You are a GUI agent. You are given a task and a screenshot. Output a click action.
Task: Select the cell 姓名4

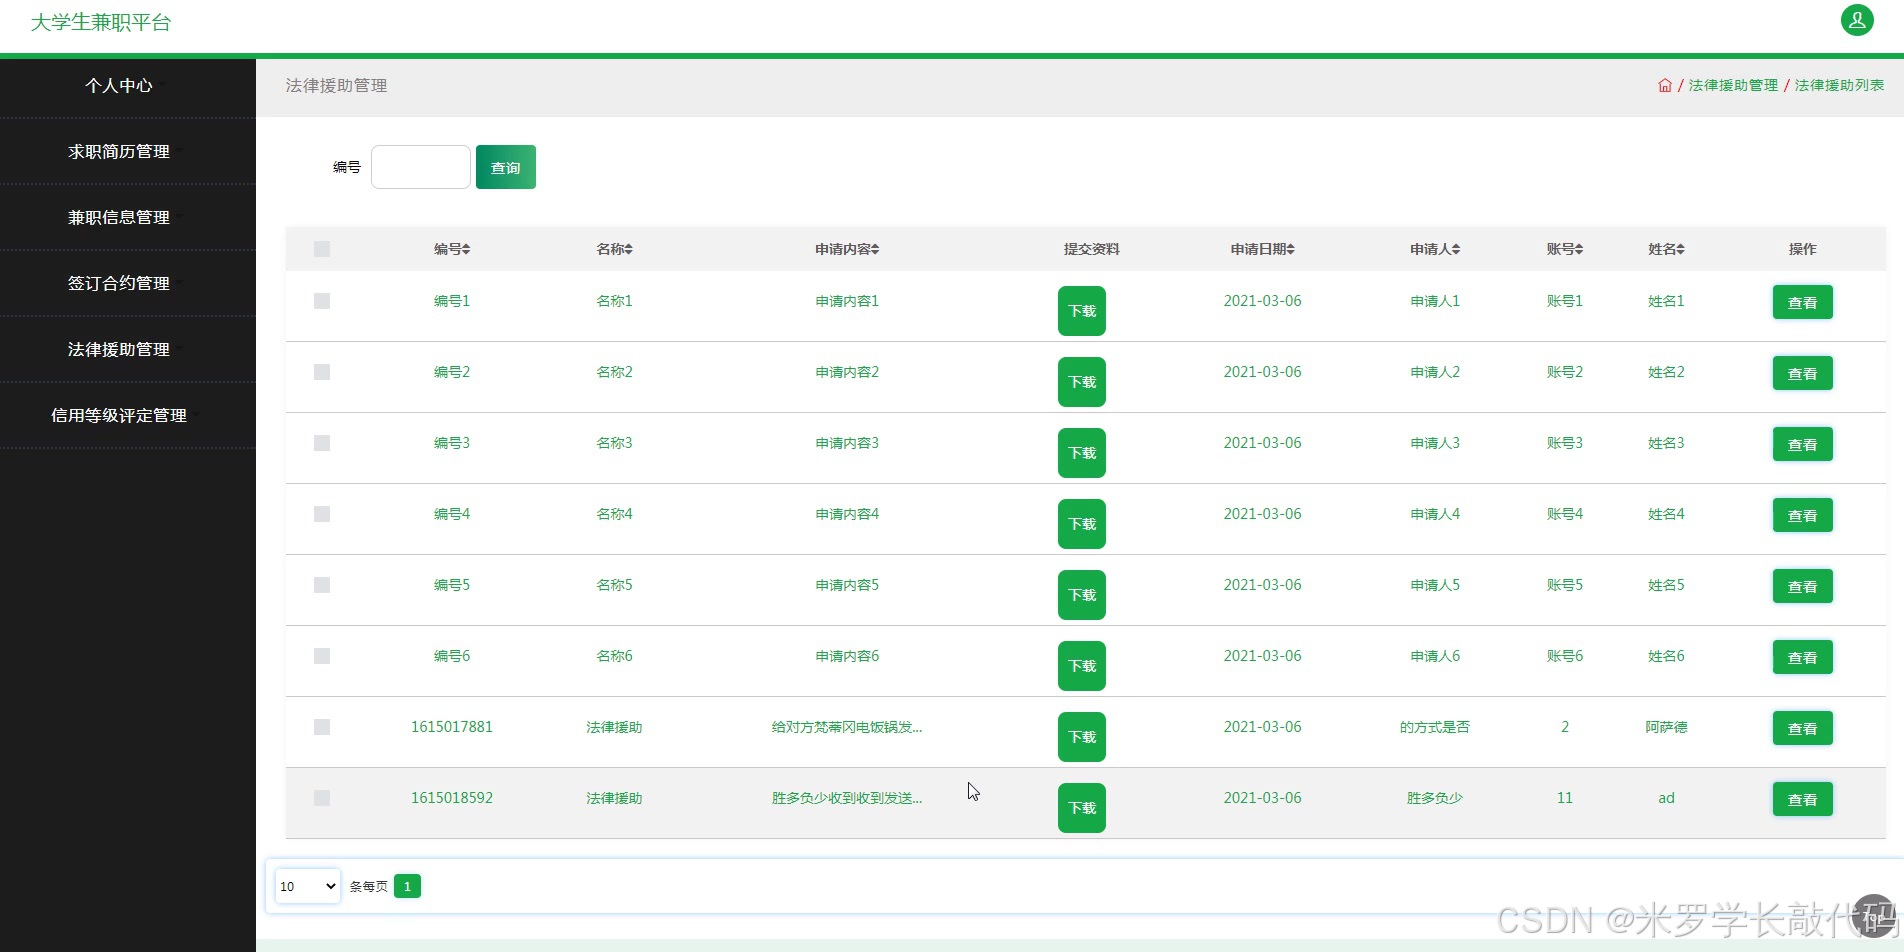(x=1666, y=514)
